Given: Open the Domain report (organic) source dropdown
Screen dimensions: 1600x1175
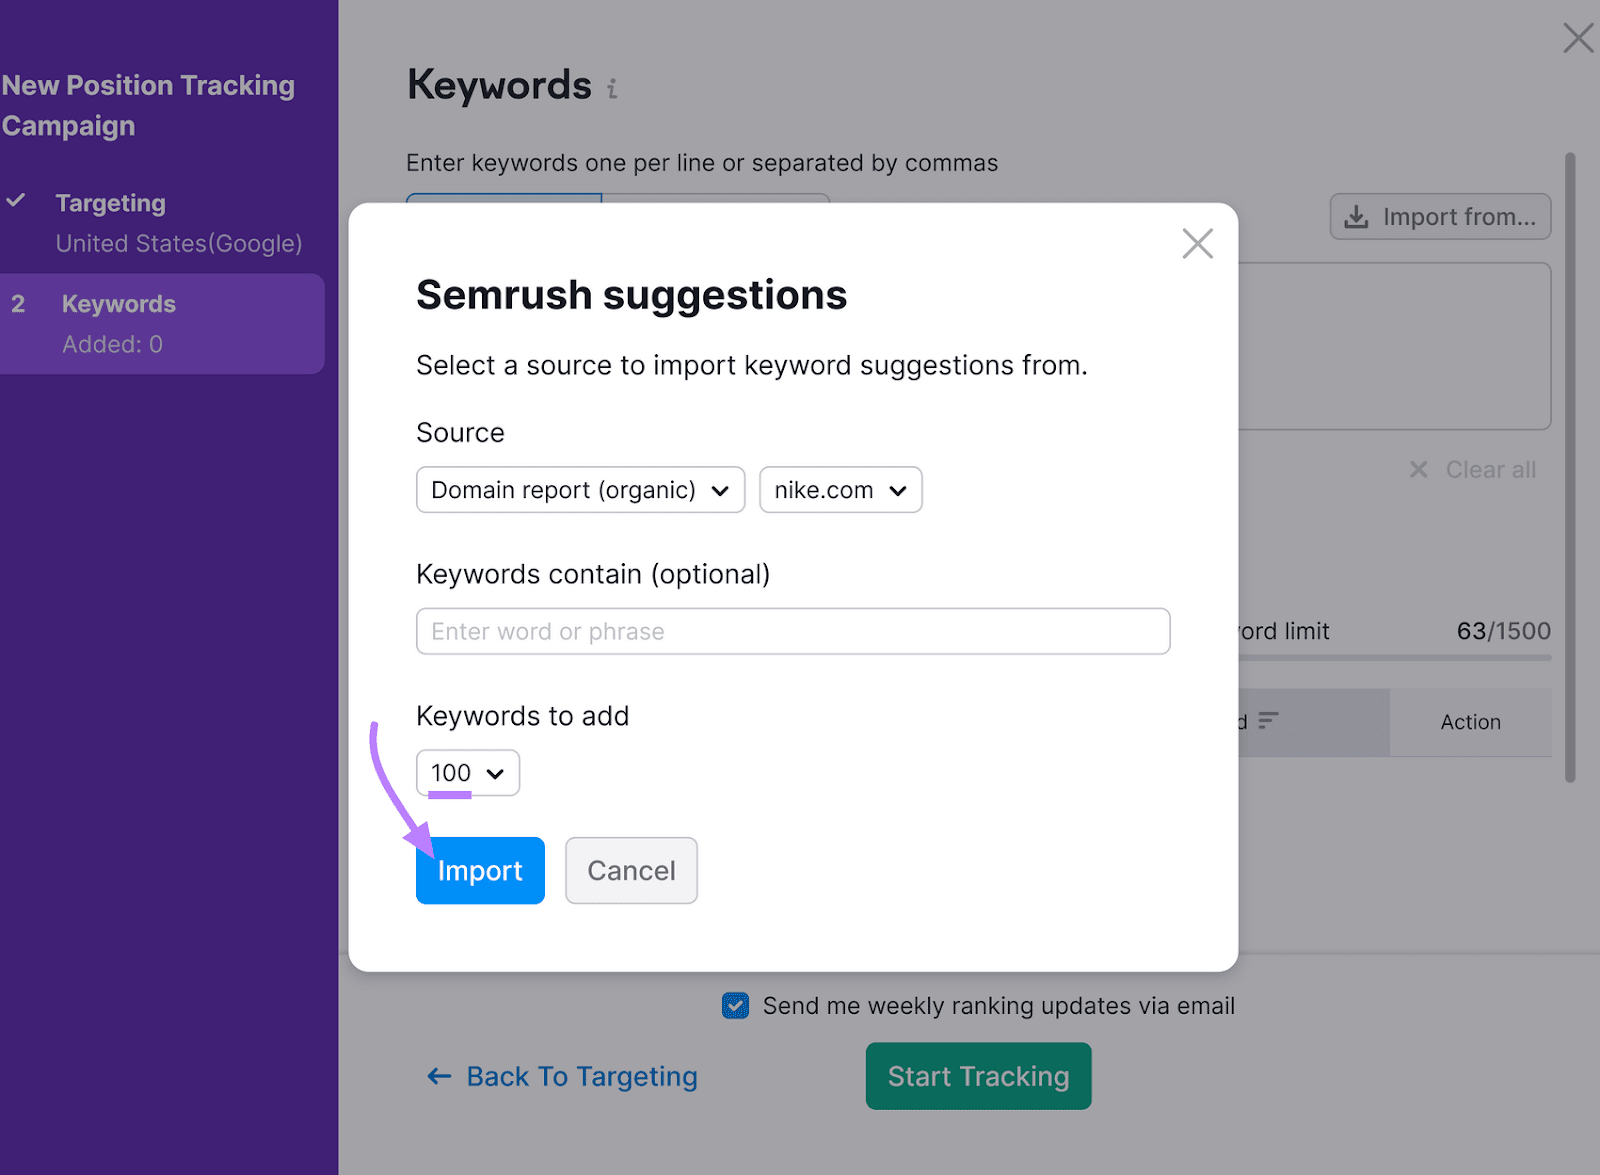Looking at the screenshot, I should coord(580,490).
